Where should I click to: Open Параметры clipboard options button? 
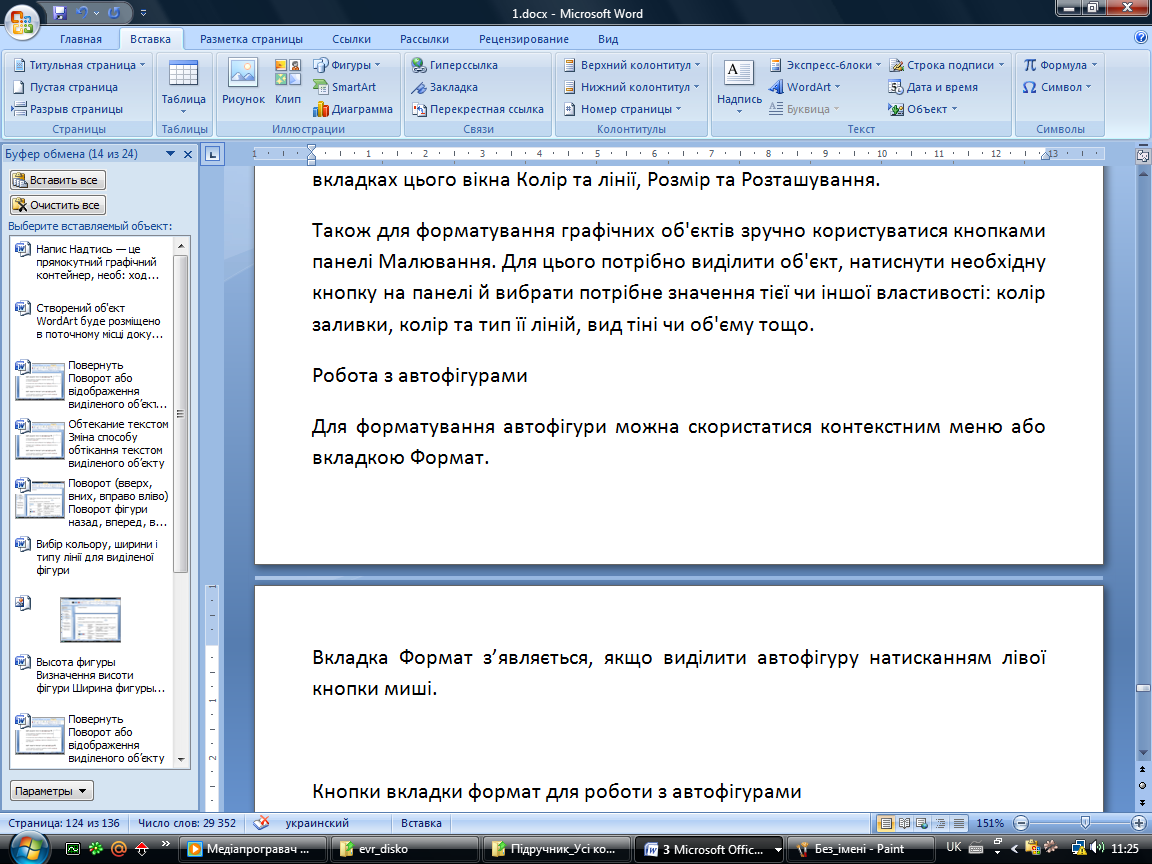click(51, 791)
